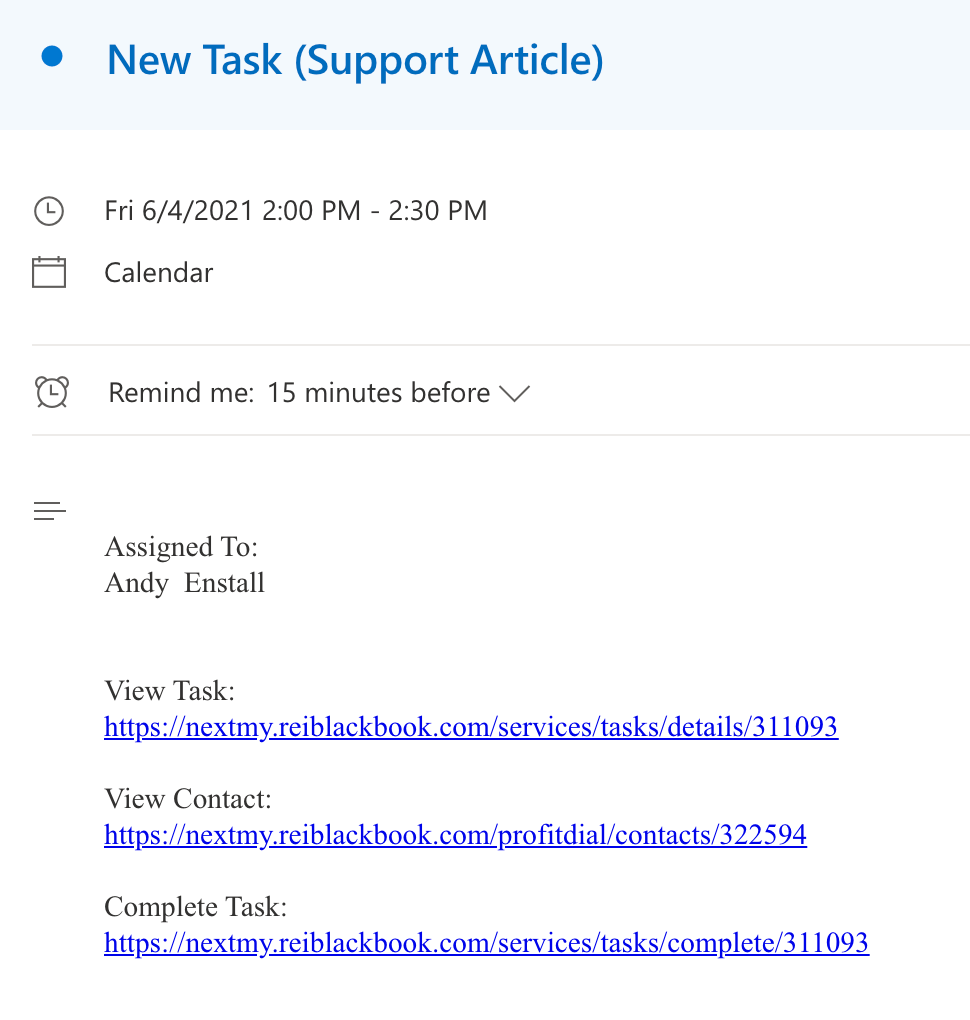Click the Assigned To text

pos(182,548)
